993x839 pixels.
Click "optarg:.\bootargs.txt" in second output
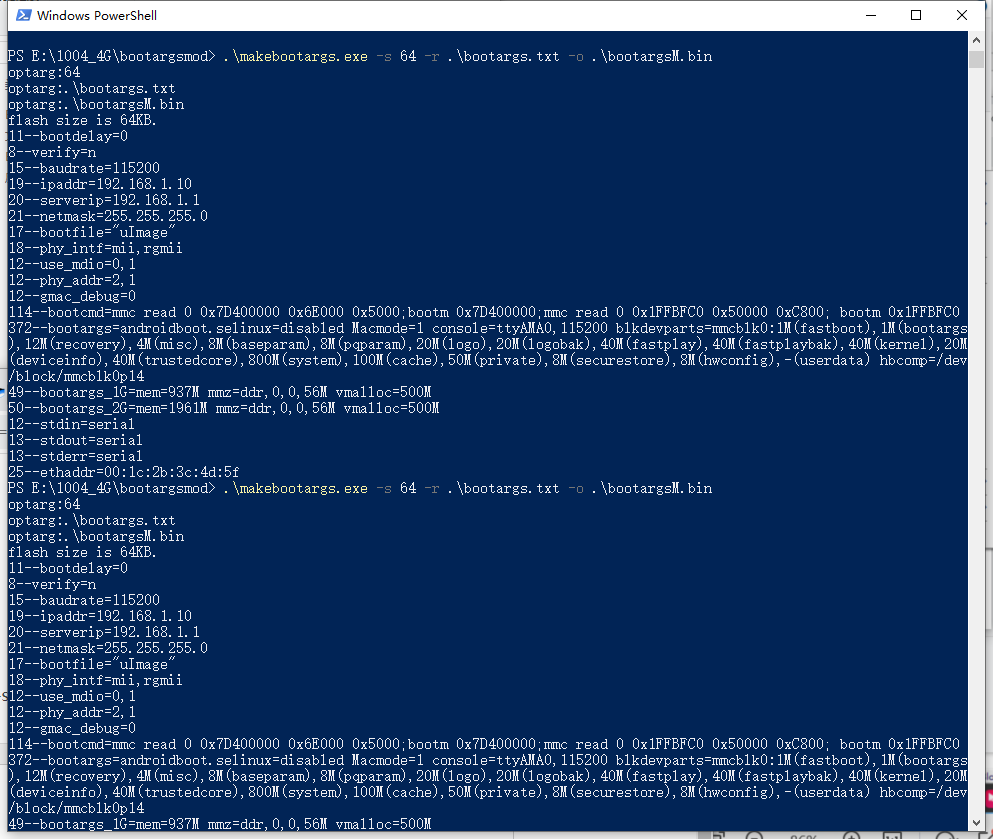click(92, 520)
